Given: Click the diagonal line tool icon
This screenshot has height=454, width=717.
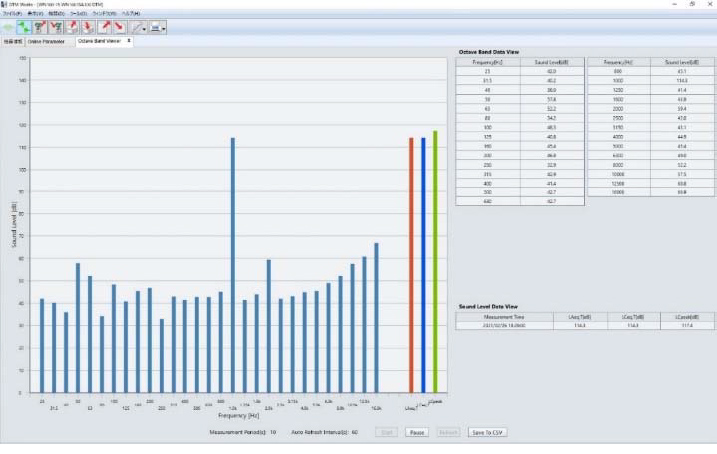Looking at the screenshot, I should 136,27.
